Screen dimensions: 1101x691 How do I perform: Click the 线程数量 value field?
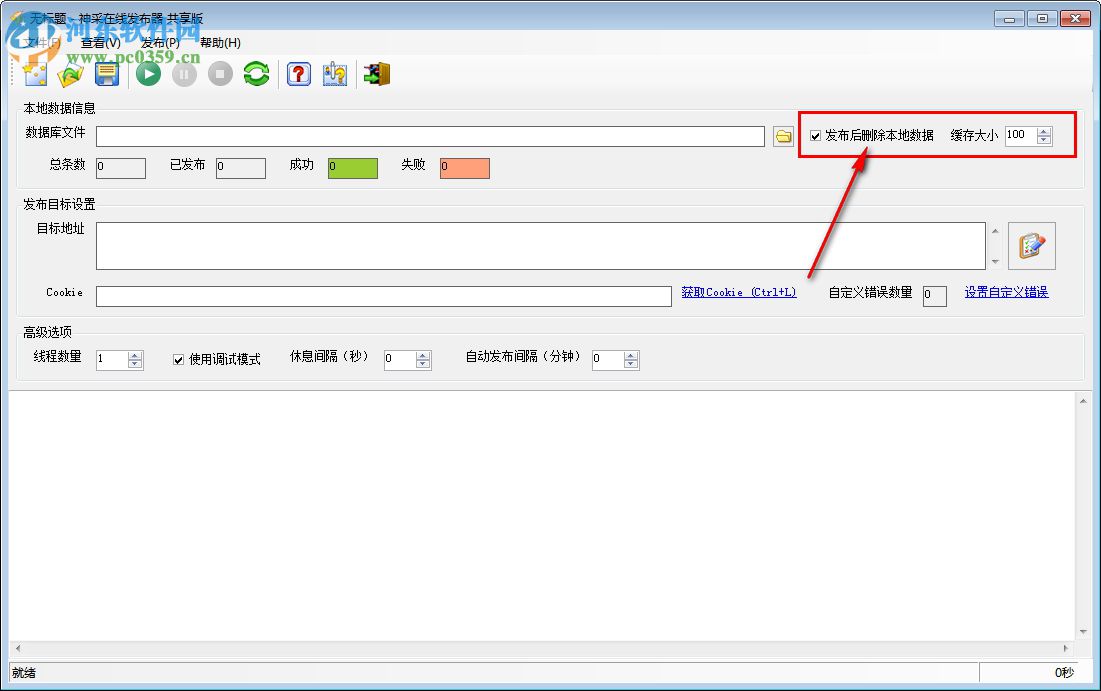click(x=112, y=360)
